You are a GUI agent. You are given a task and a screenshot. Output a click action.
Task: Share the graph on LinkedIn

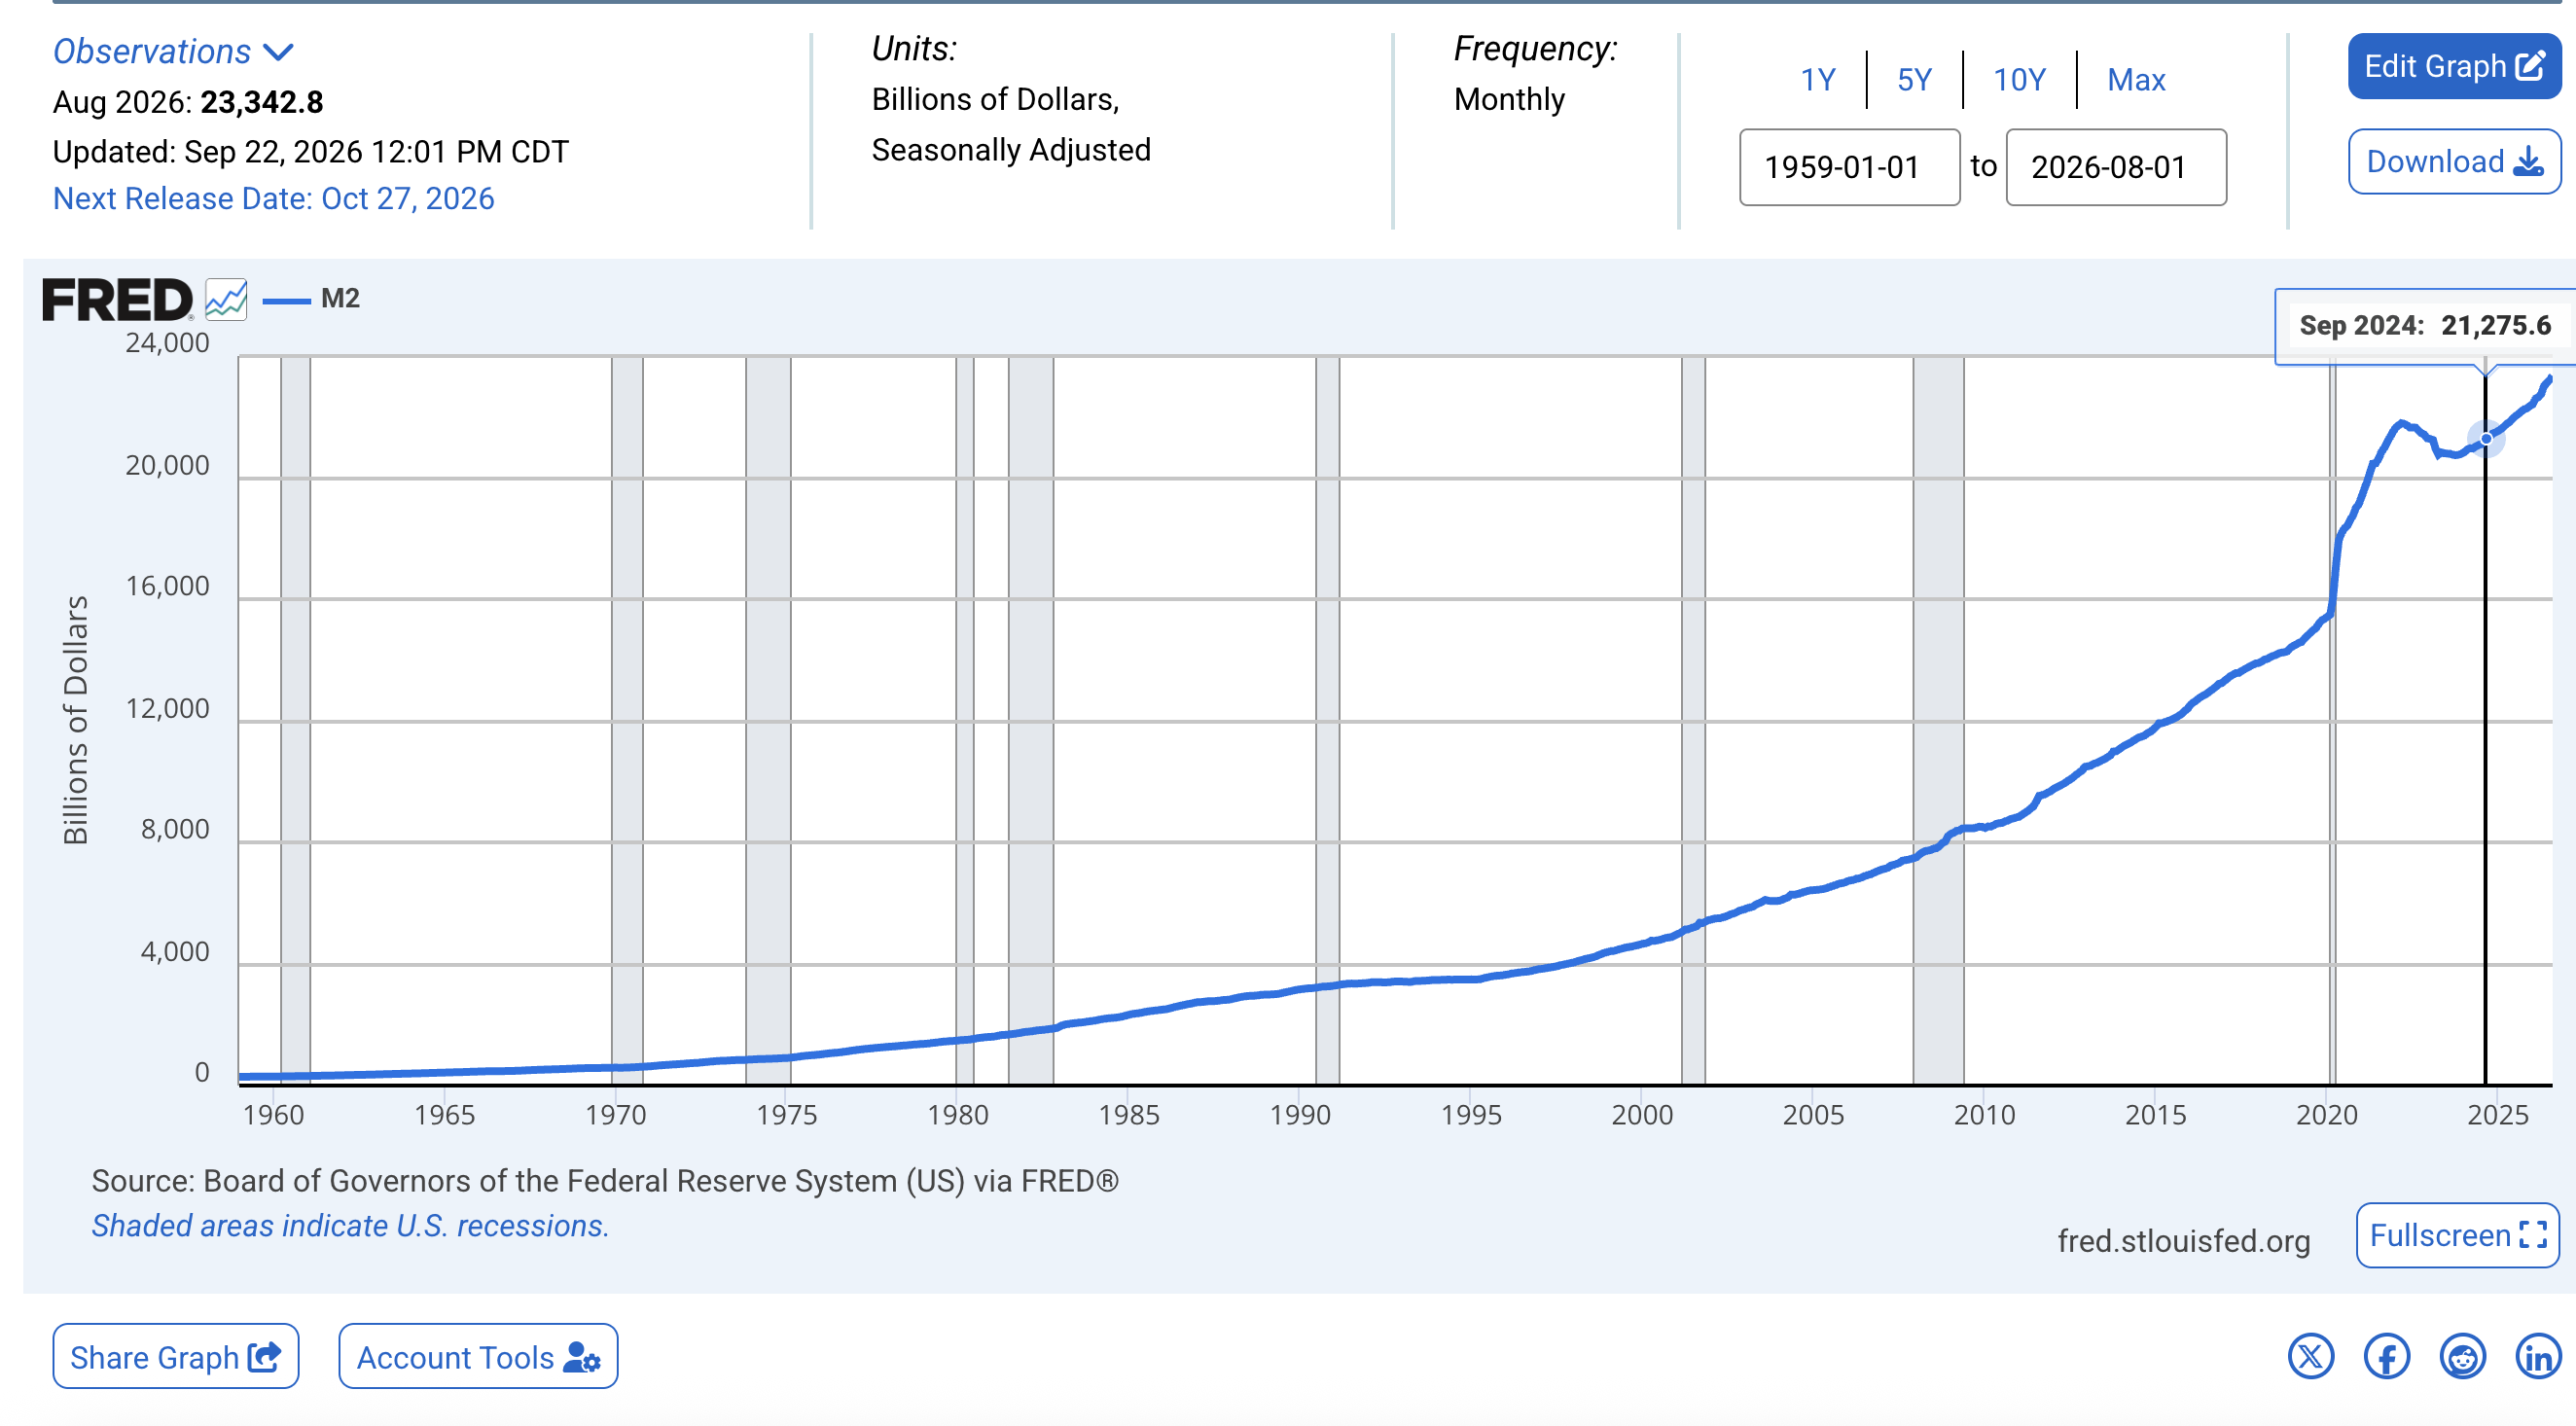pyautogui.click(x=2538, y=1357)
